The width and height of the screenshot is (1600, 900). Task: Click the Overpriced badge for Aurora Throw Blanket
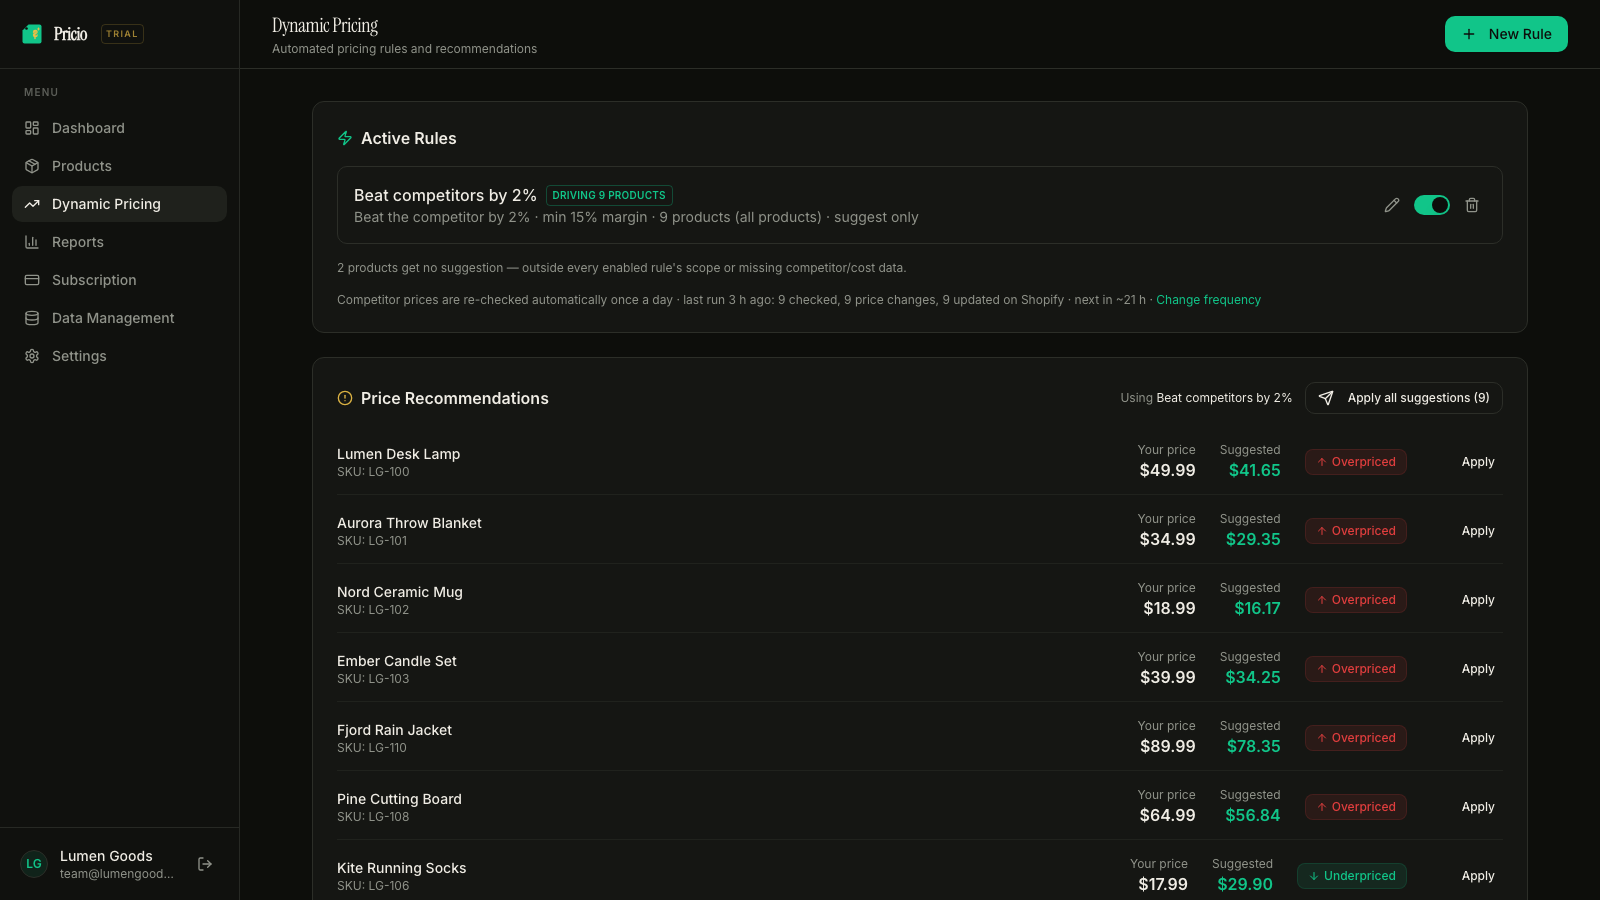coord(1356,531)
